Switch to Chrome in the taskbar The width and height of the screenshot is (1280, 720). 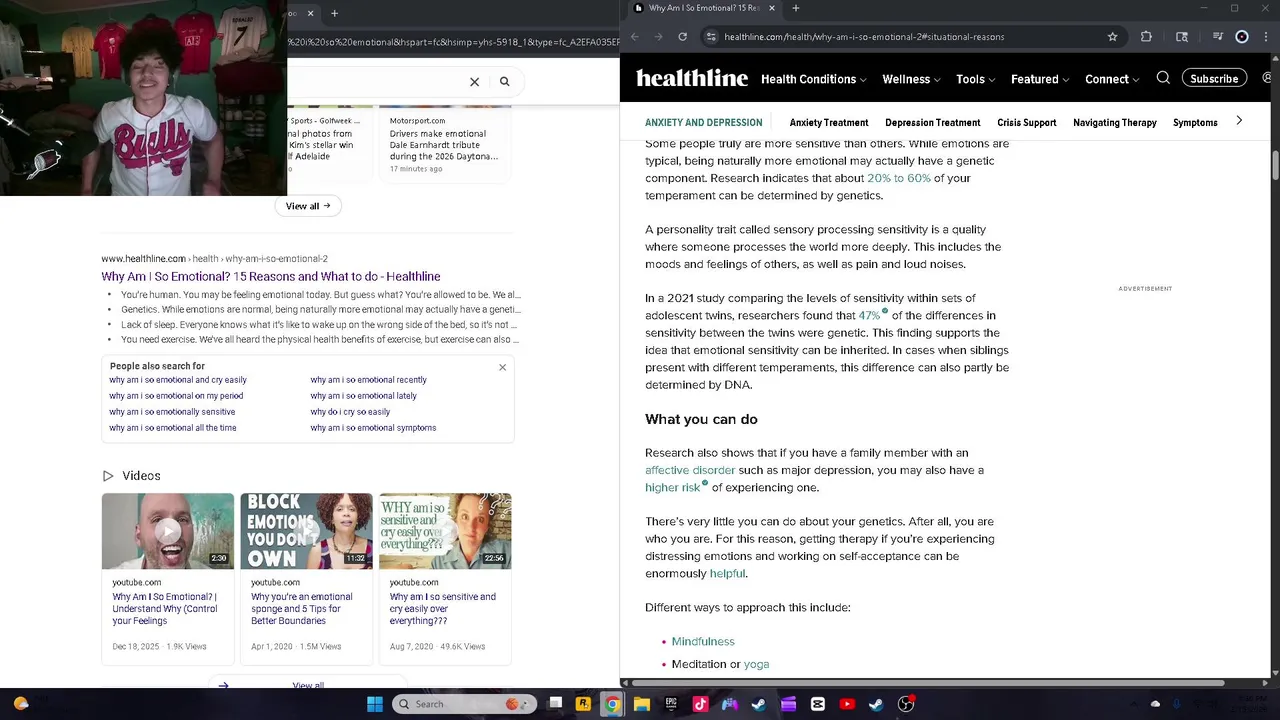point(612,704)
